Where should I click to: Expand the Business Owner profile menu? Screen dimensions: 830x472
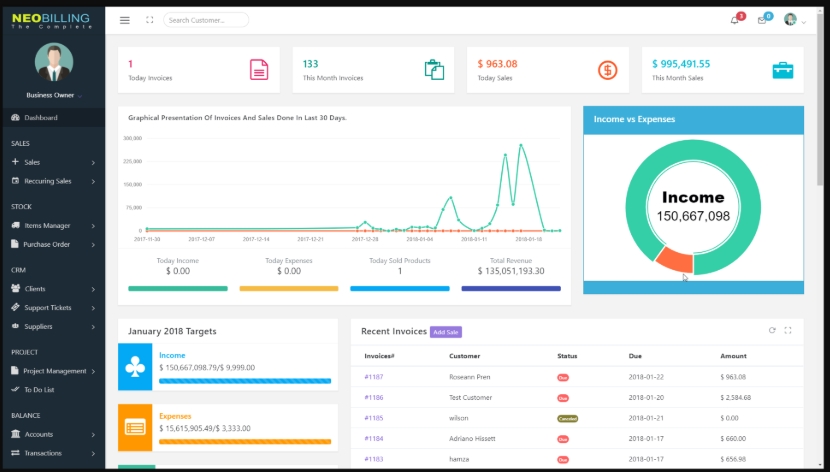tap(54, 96)
